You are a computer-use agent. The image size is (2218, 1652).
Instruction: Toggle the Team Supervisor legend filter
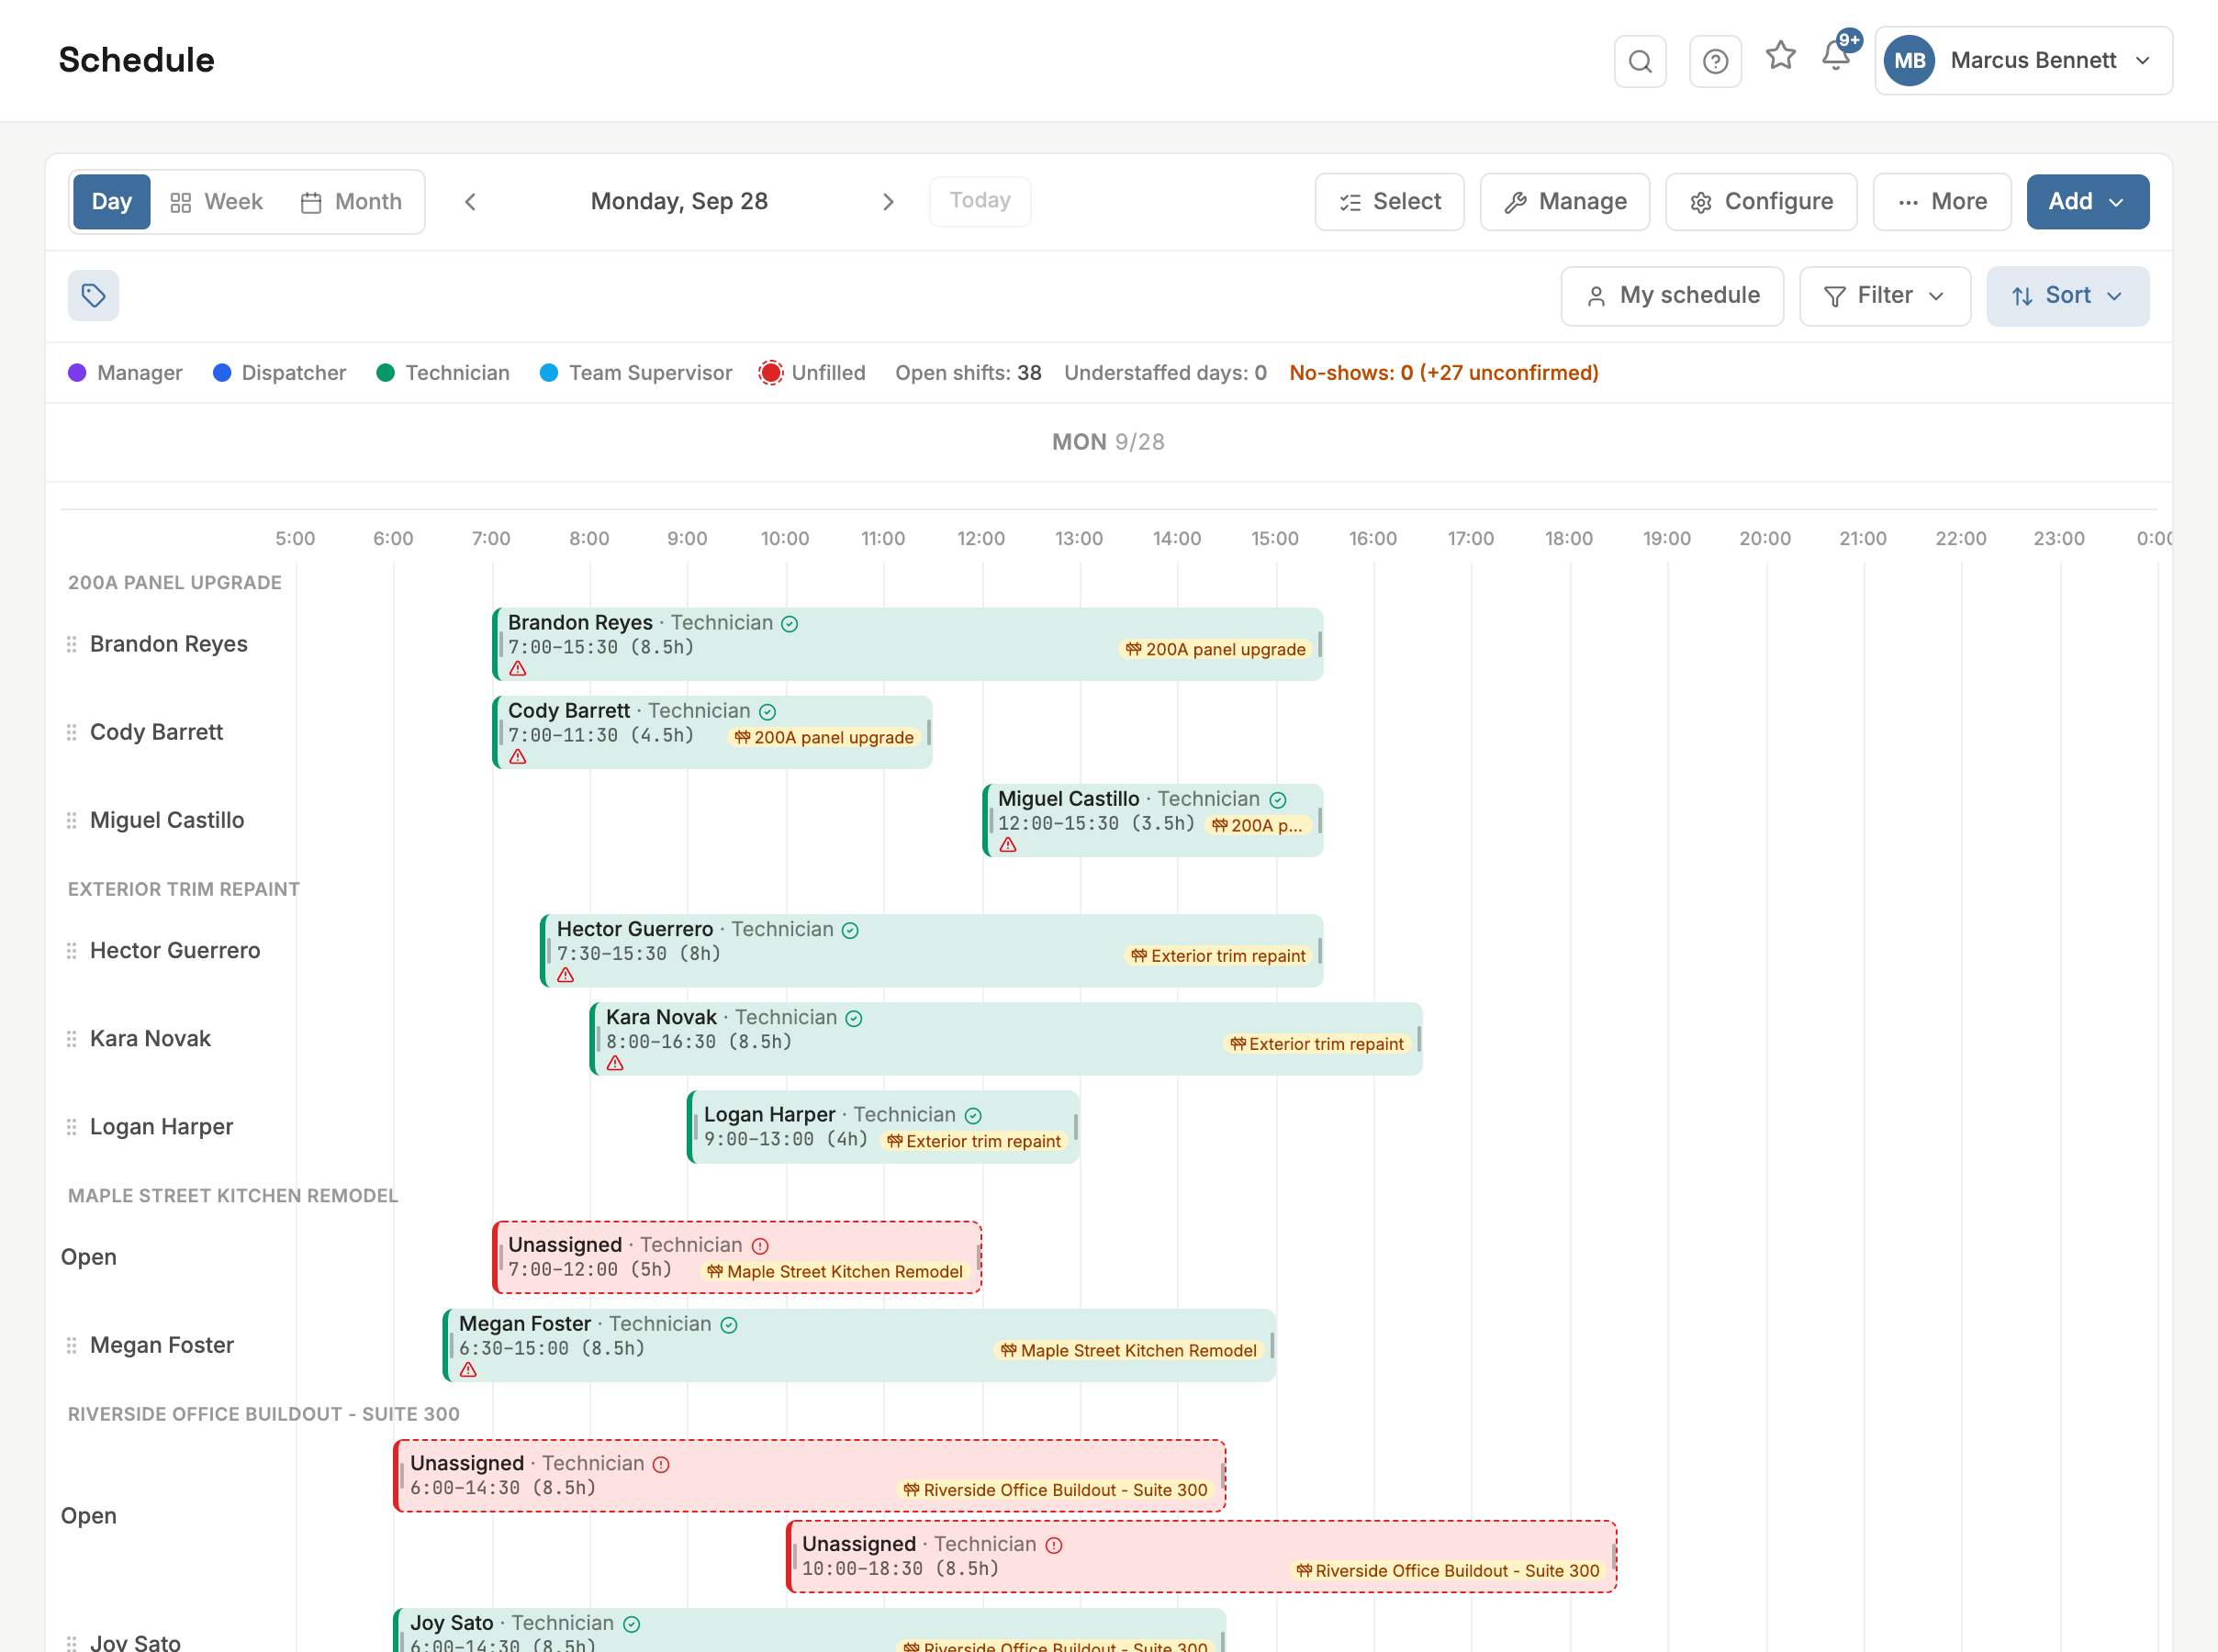[636, 373]
